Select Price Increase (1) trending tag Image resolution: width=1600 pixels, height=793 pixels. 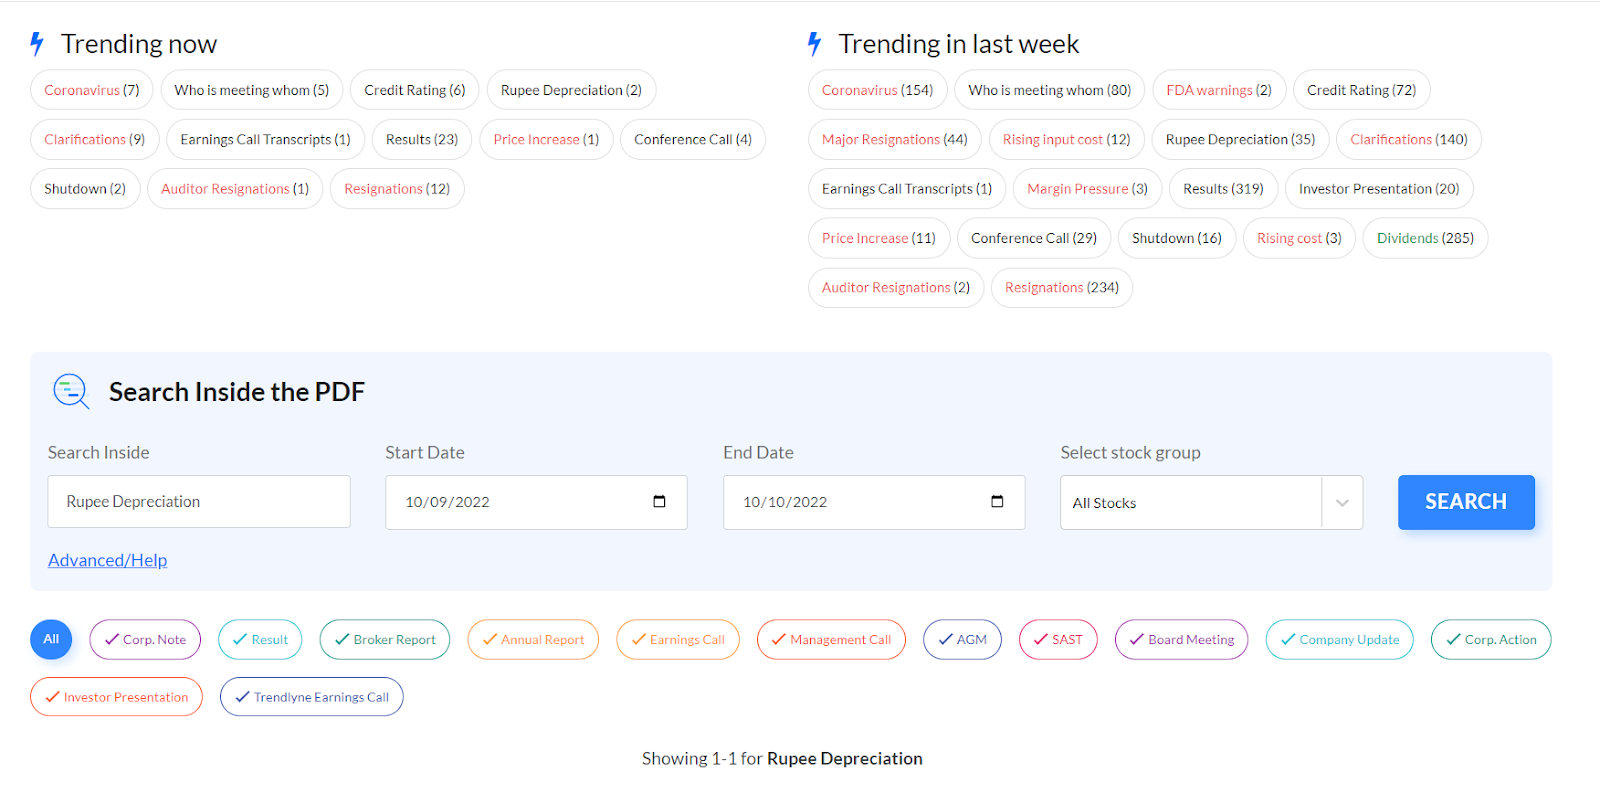546,139
